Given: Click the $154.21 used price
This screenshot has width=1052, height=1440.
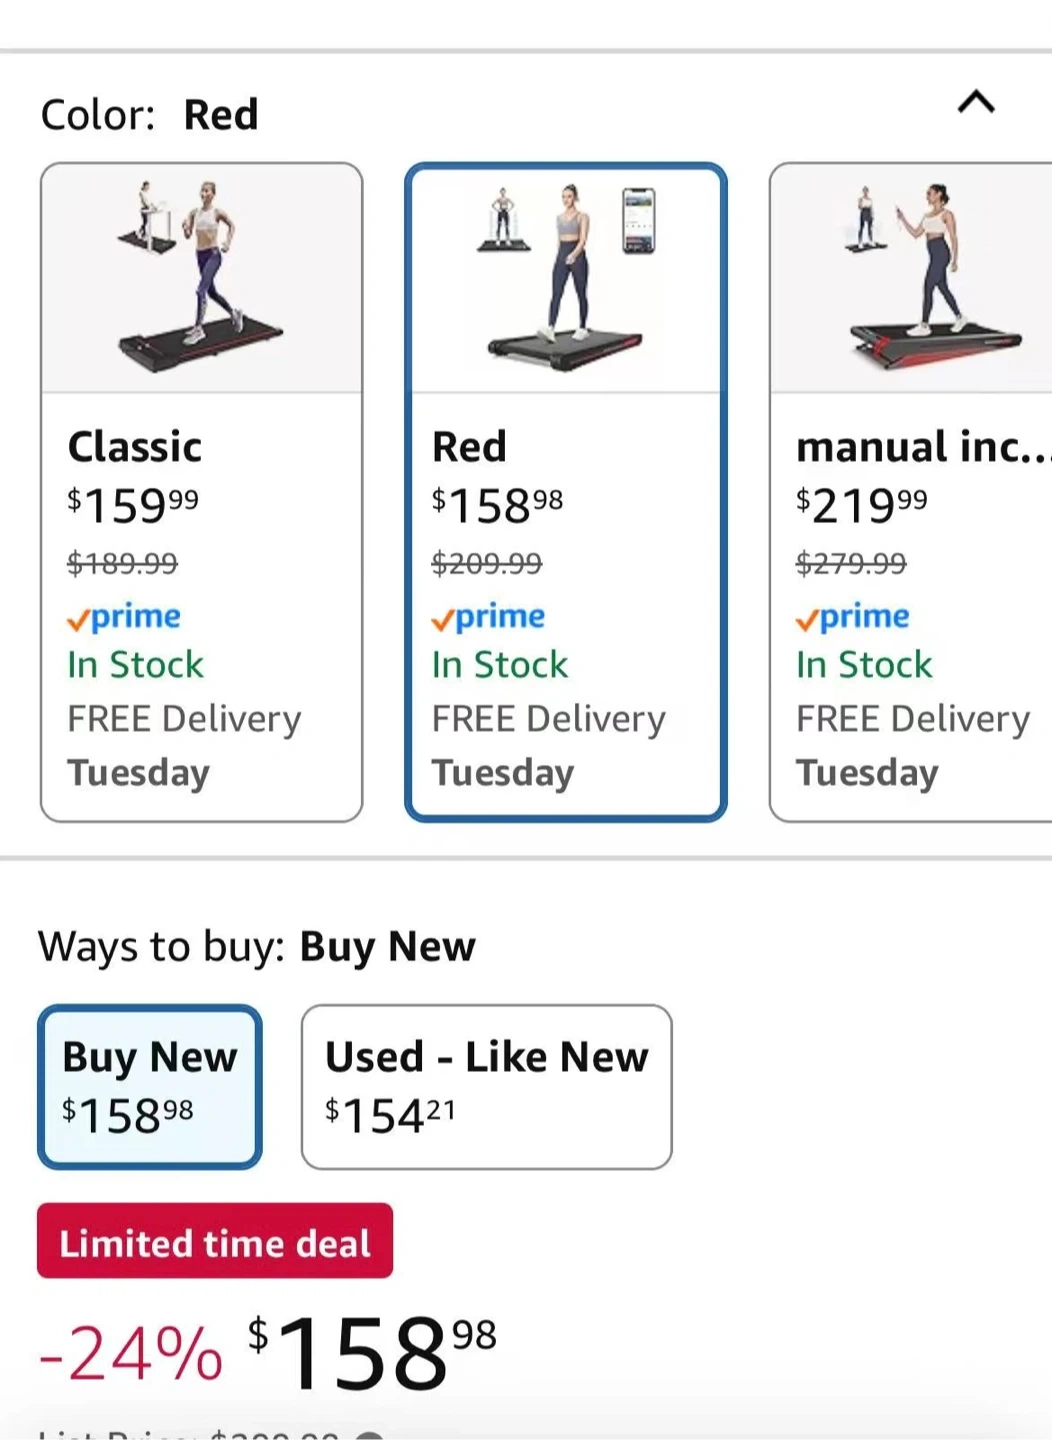Looking at the screenshot, I should coord(390,1115).
